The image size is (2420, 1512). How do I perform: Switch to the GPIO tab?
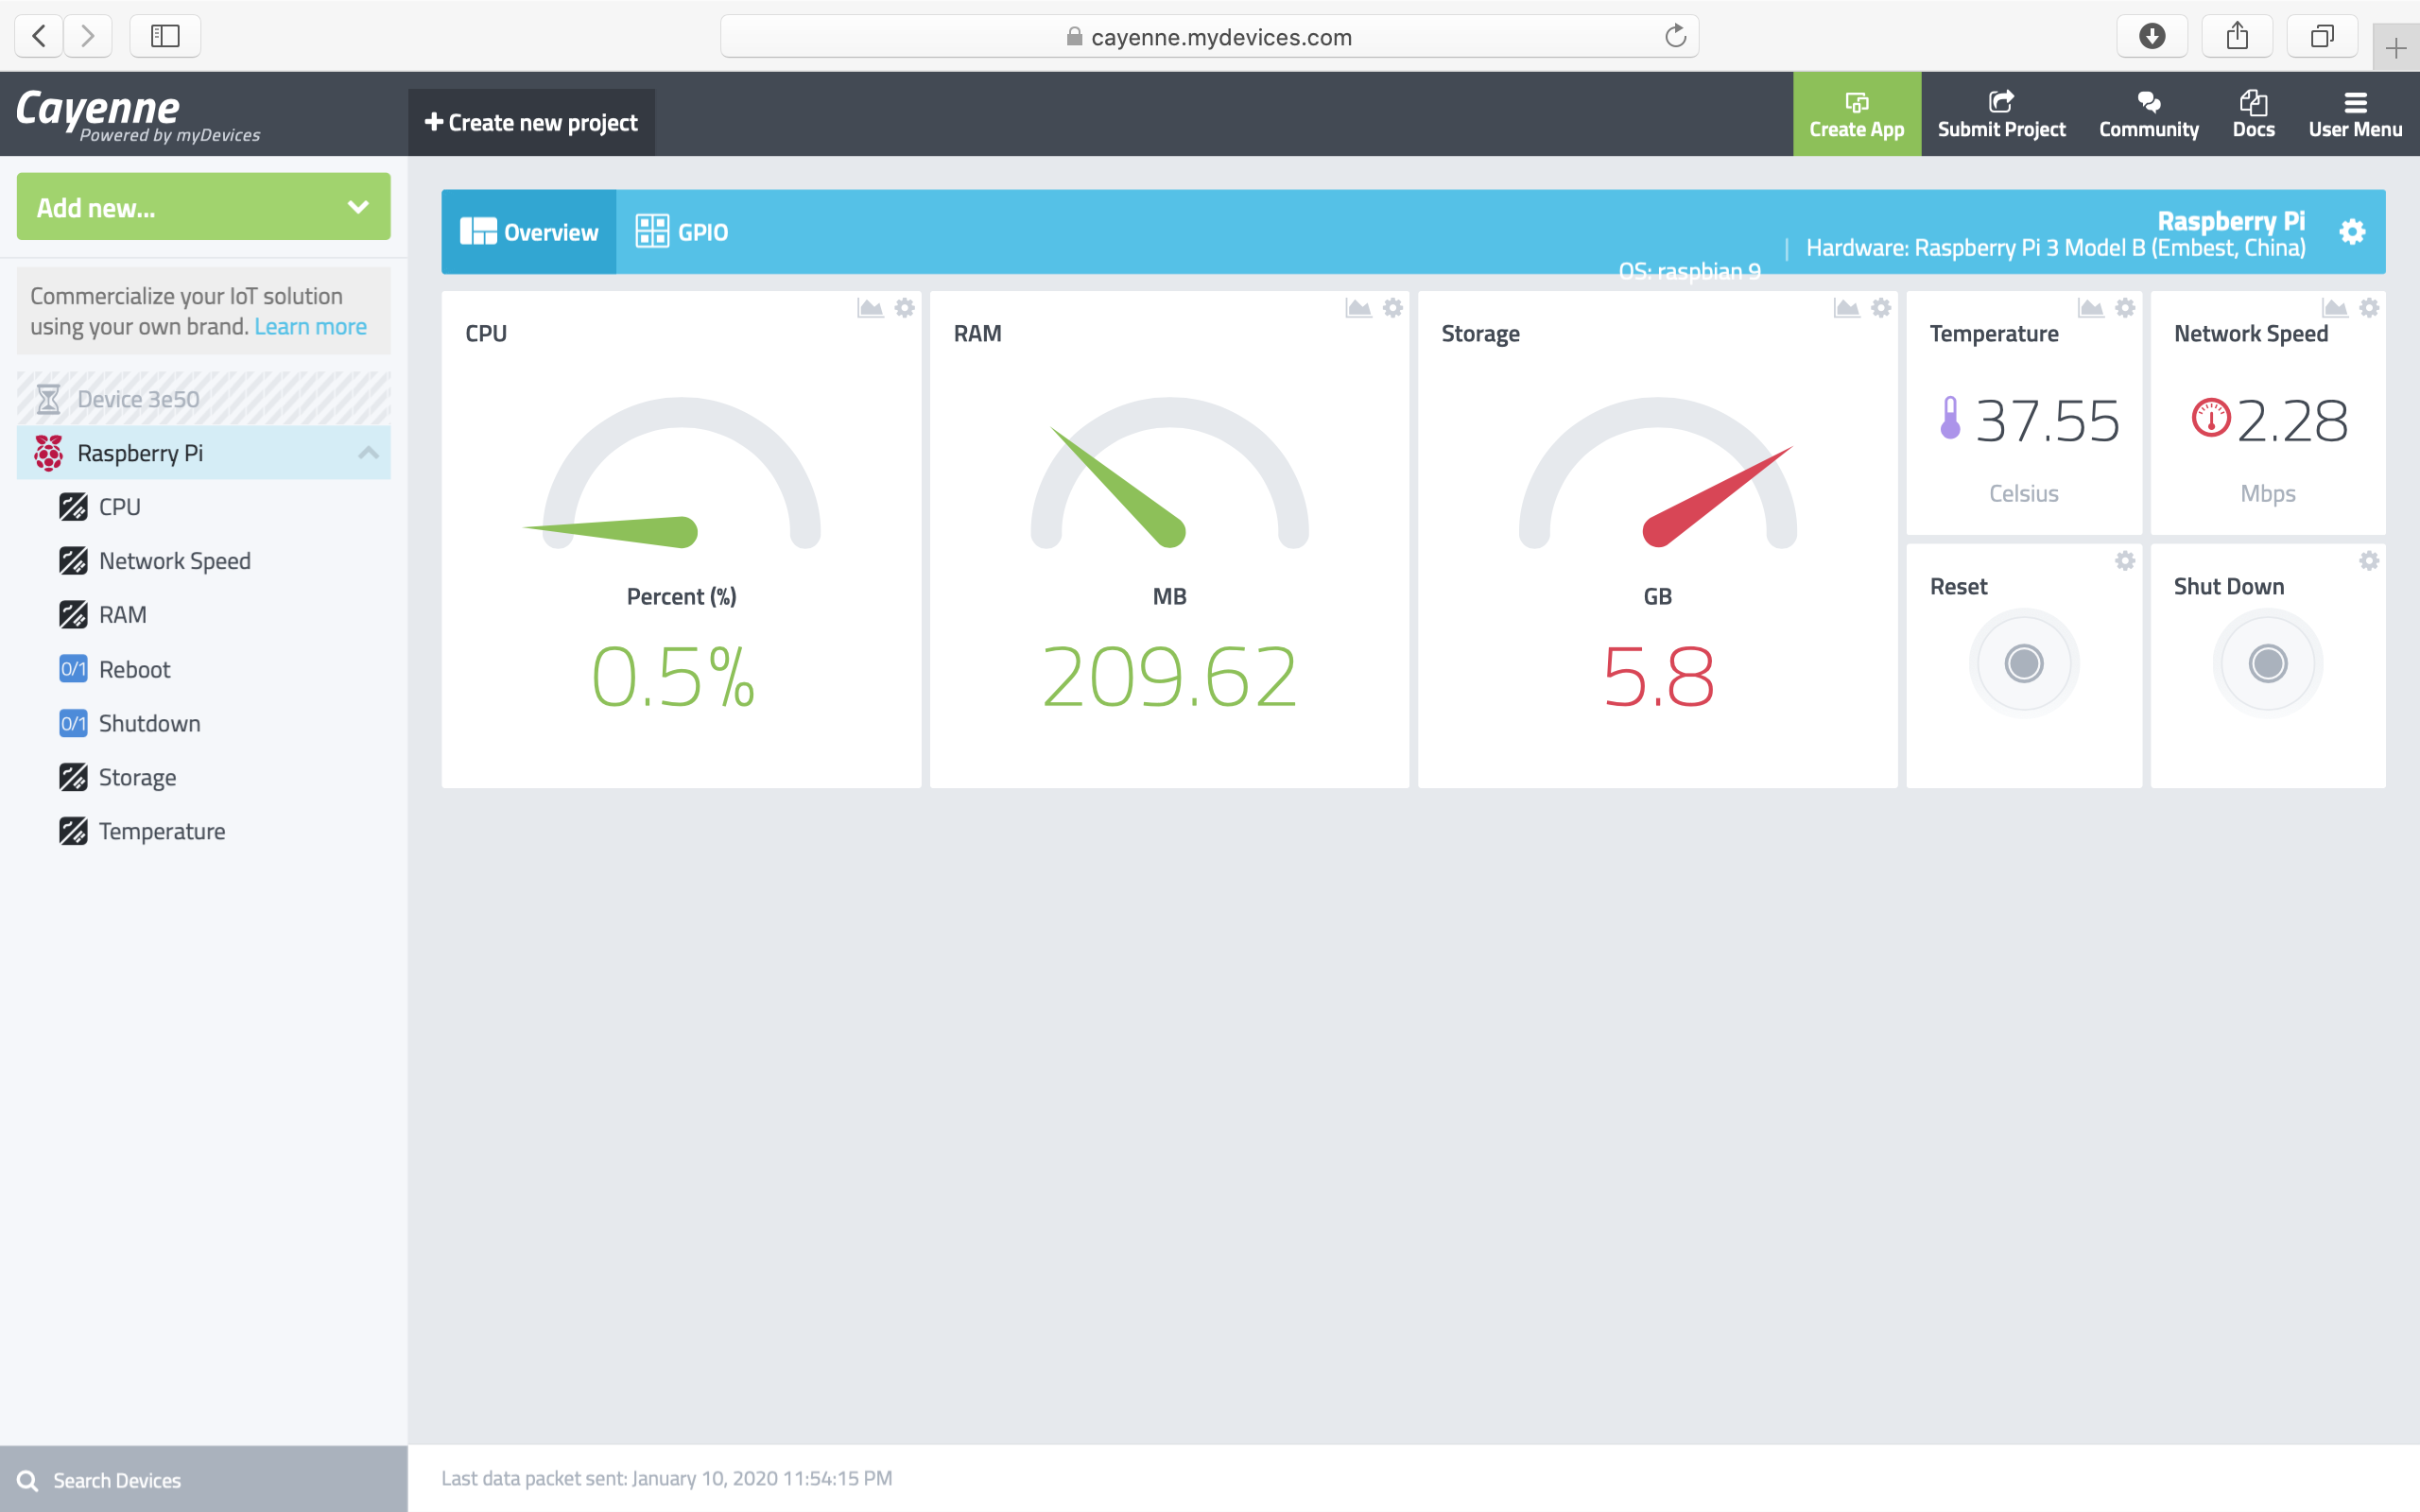coord(683,232)
